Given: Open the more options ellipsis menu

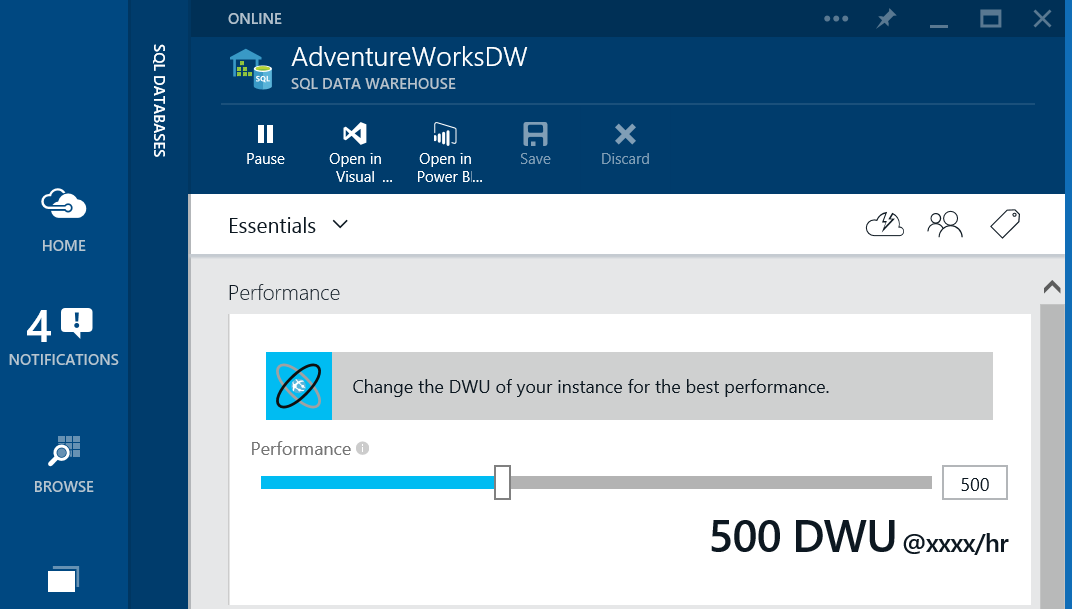Looking at the screenshot, I should (835, 18).
